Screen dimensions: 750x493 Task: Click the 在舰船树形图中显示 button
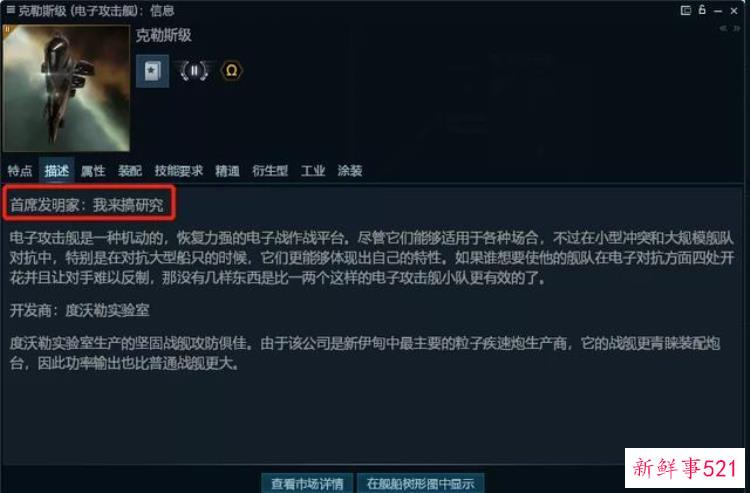point(421,483)
